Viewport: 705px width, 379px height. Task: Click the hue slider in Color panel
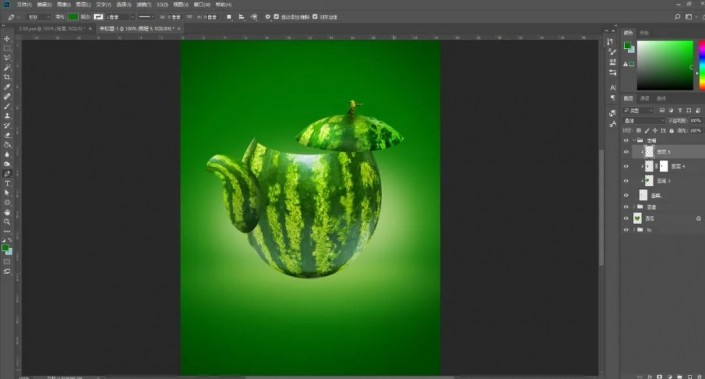coord(702,66)
